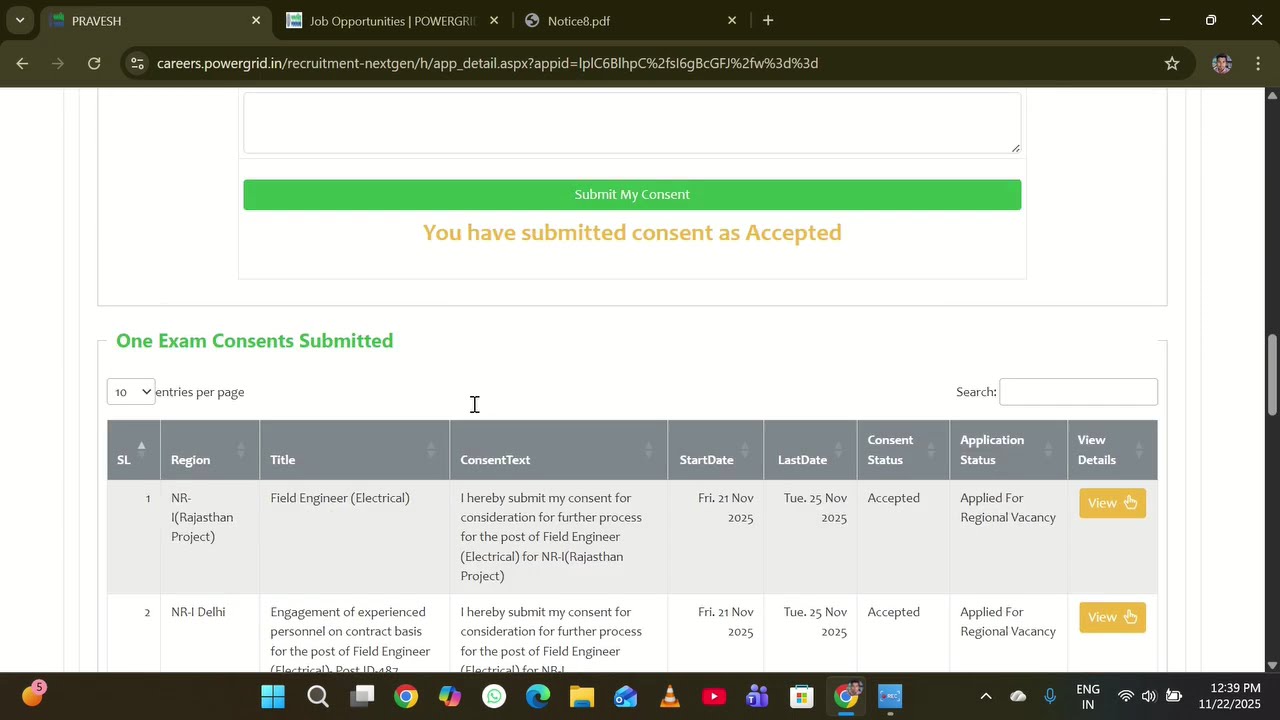Open the Windows Start menu

[x=273, y=697]
